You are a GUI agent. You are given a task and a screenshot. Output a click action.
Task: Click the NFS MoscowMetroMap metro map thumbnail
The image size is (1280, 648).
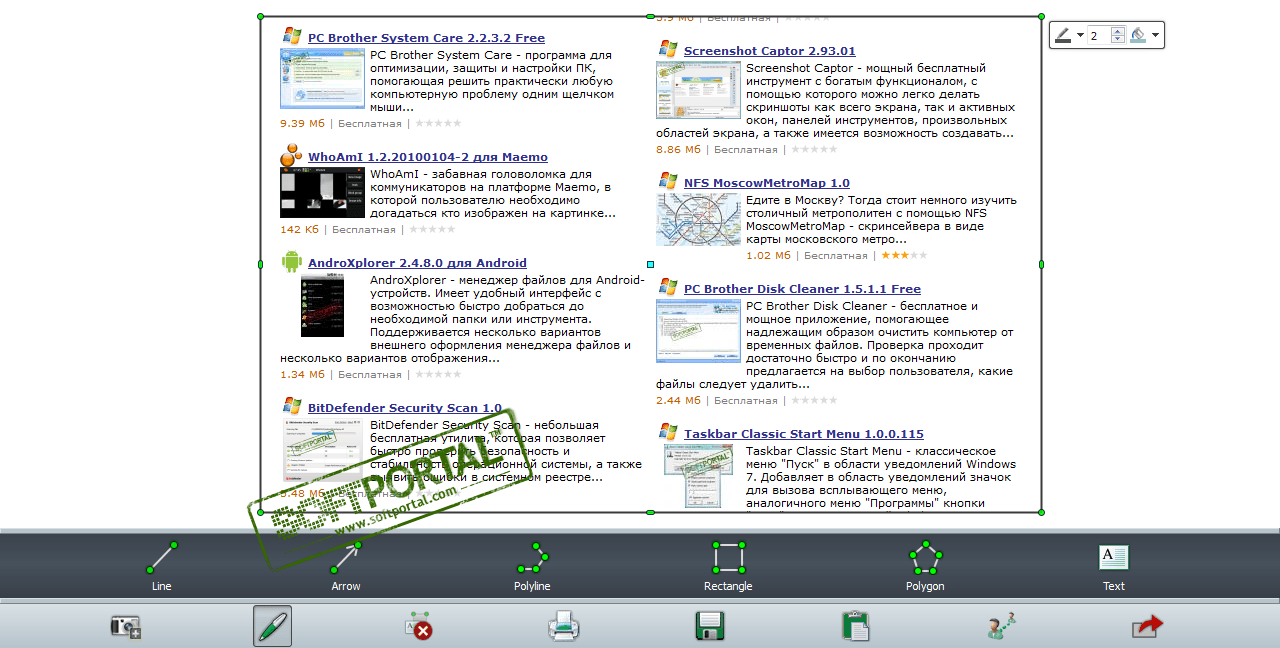click(x=698, y=219)
